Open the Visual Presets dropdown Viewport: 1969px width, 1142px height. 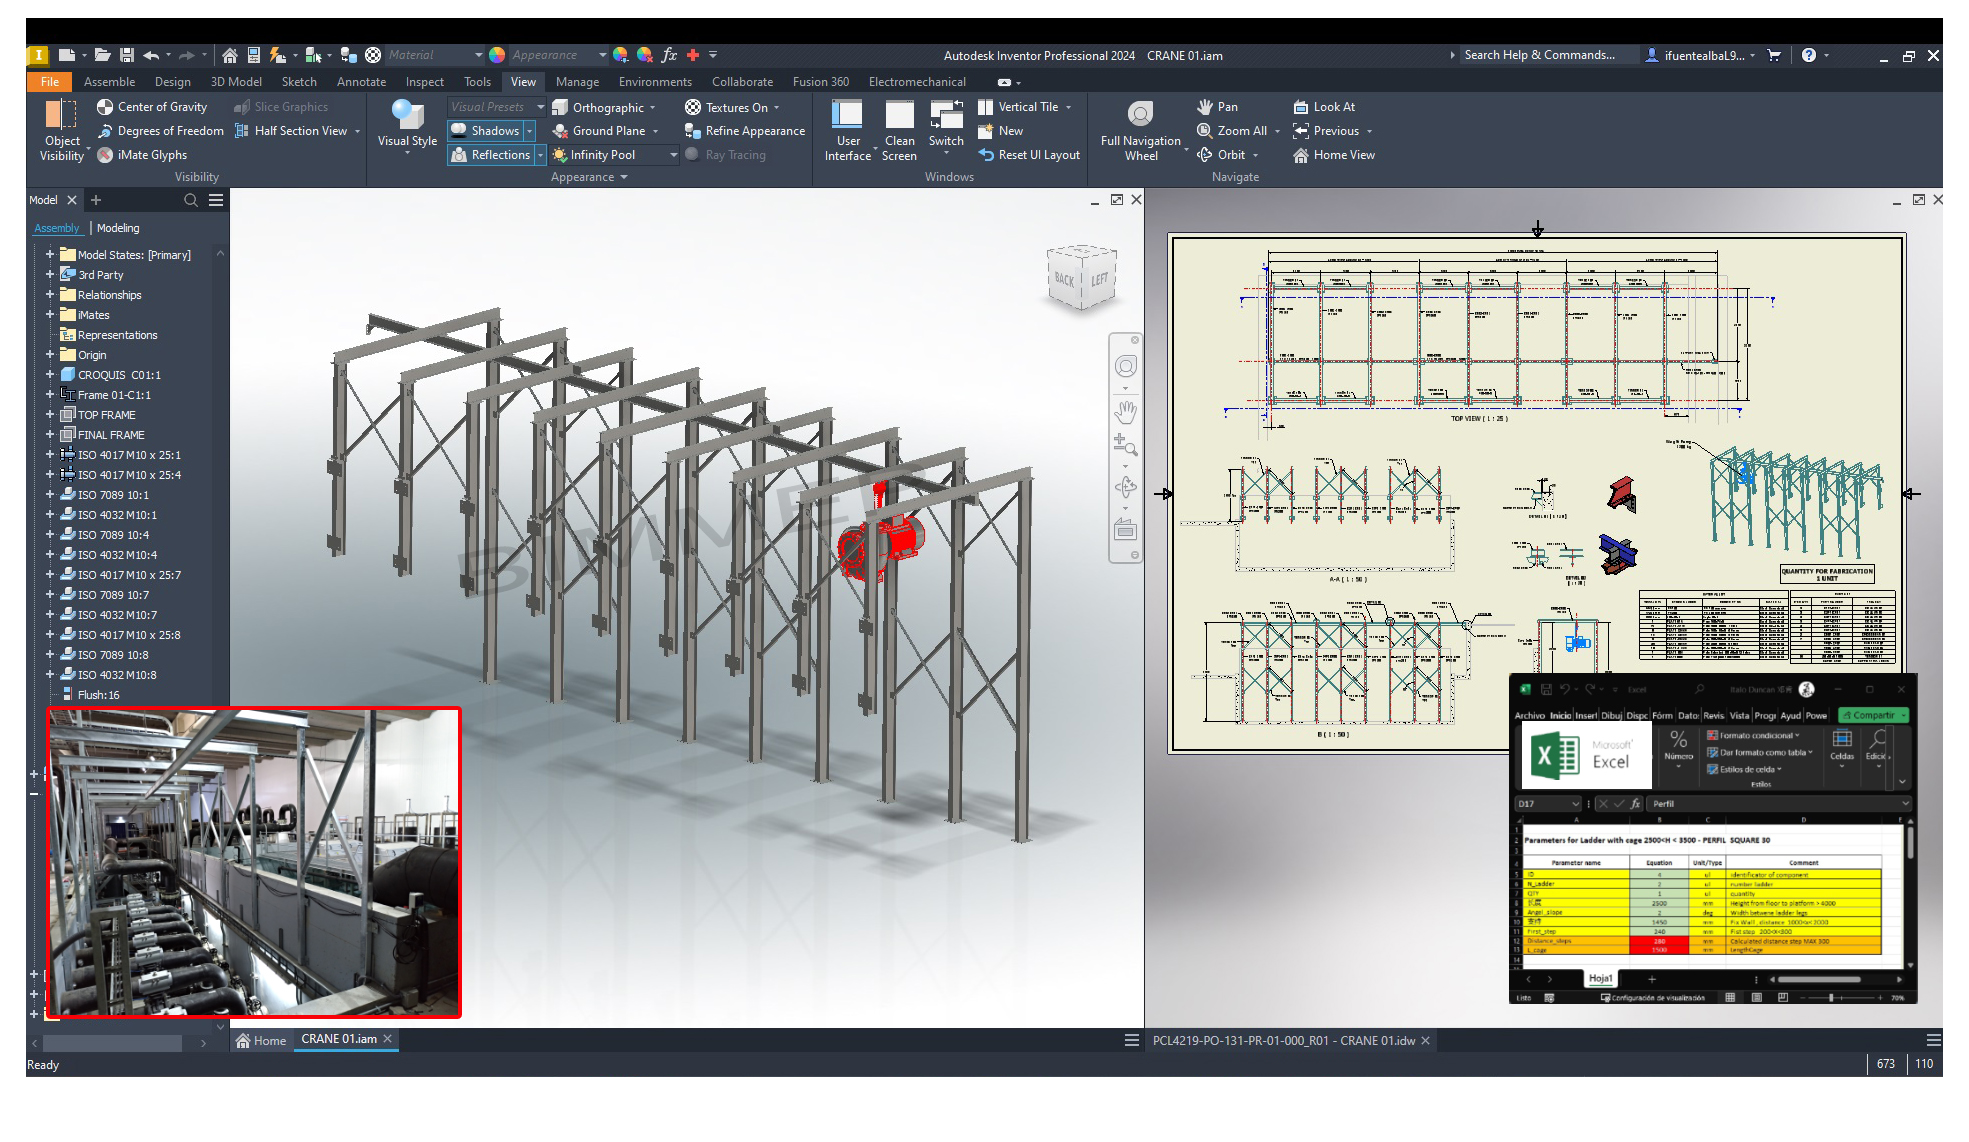[540, 107]
